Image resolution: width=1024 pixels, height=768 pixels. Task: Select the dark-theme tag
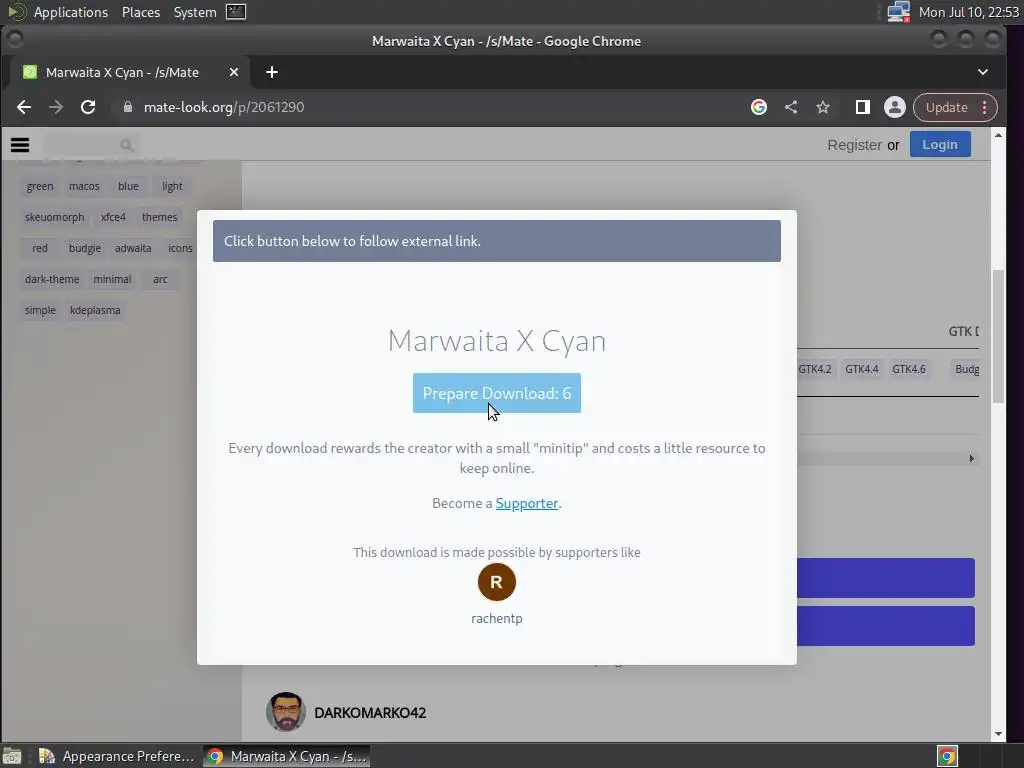(52, 280)
